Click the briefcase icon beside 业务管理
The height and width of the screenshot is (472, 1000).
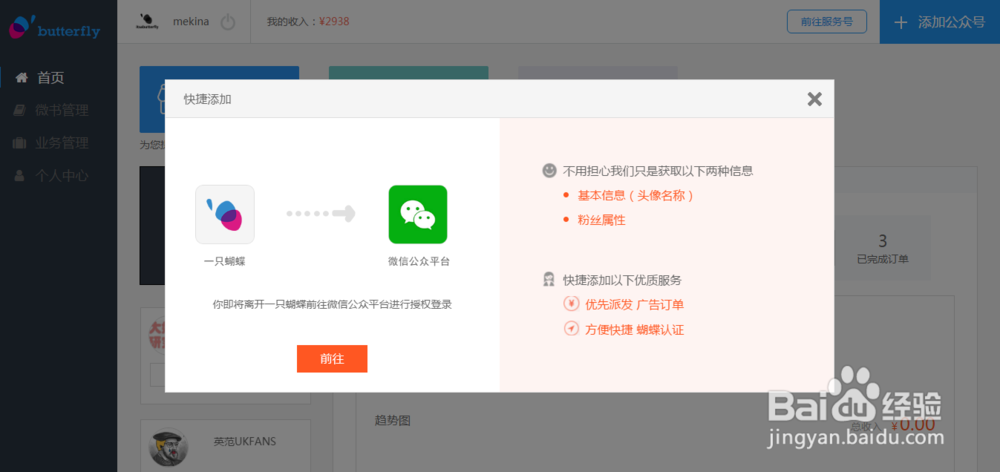[x=20, y=143]
